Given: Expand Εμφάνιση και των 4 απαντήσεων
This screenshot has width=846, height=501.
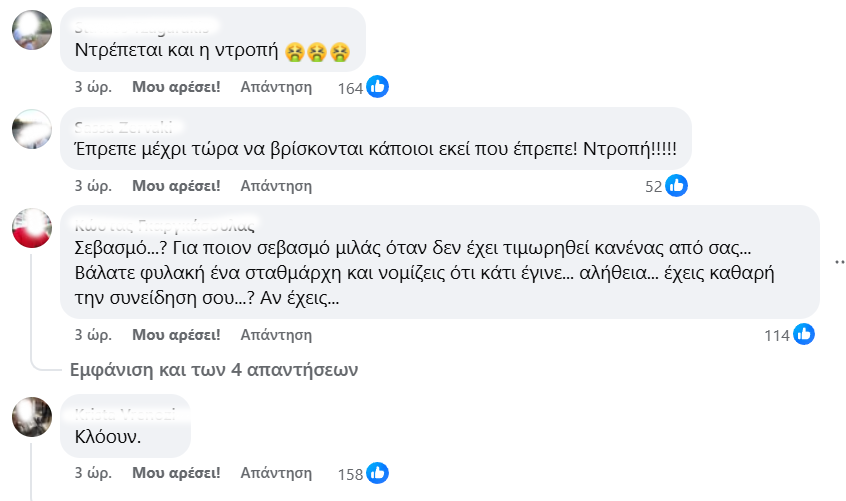Looking at the screenshot, I should tap(213, 369).
